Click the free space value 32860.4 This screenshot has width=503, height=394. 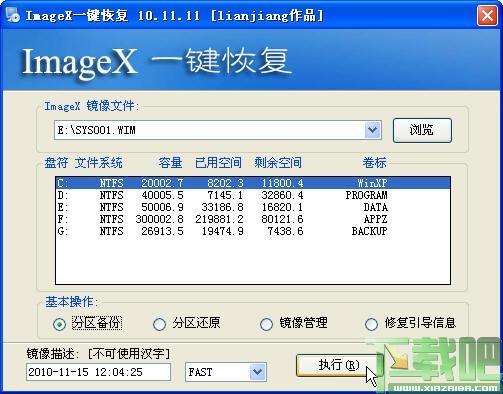282,195
